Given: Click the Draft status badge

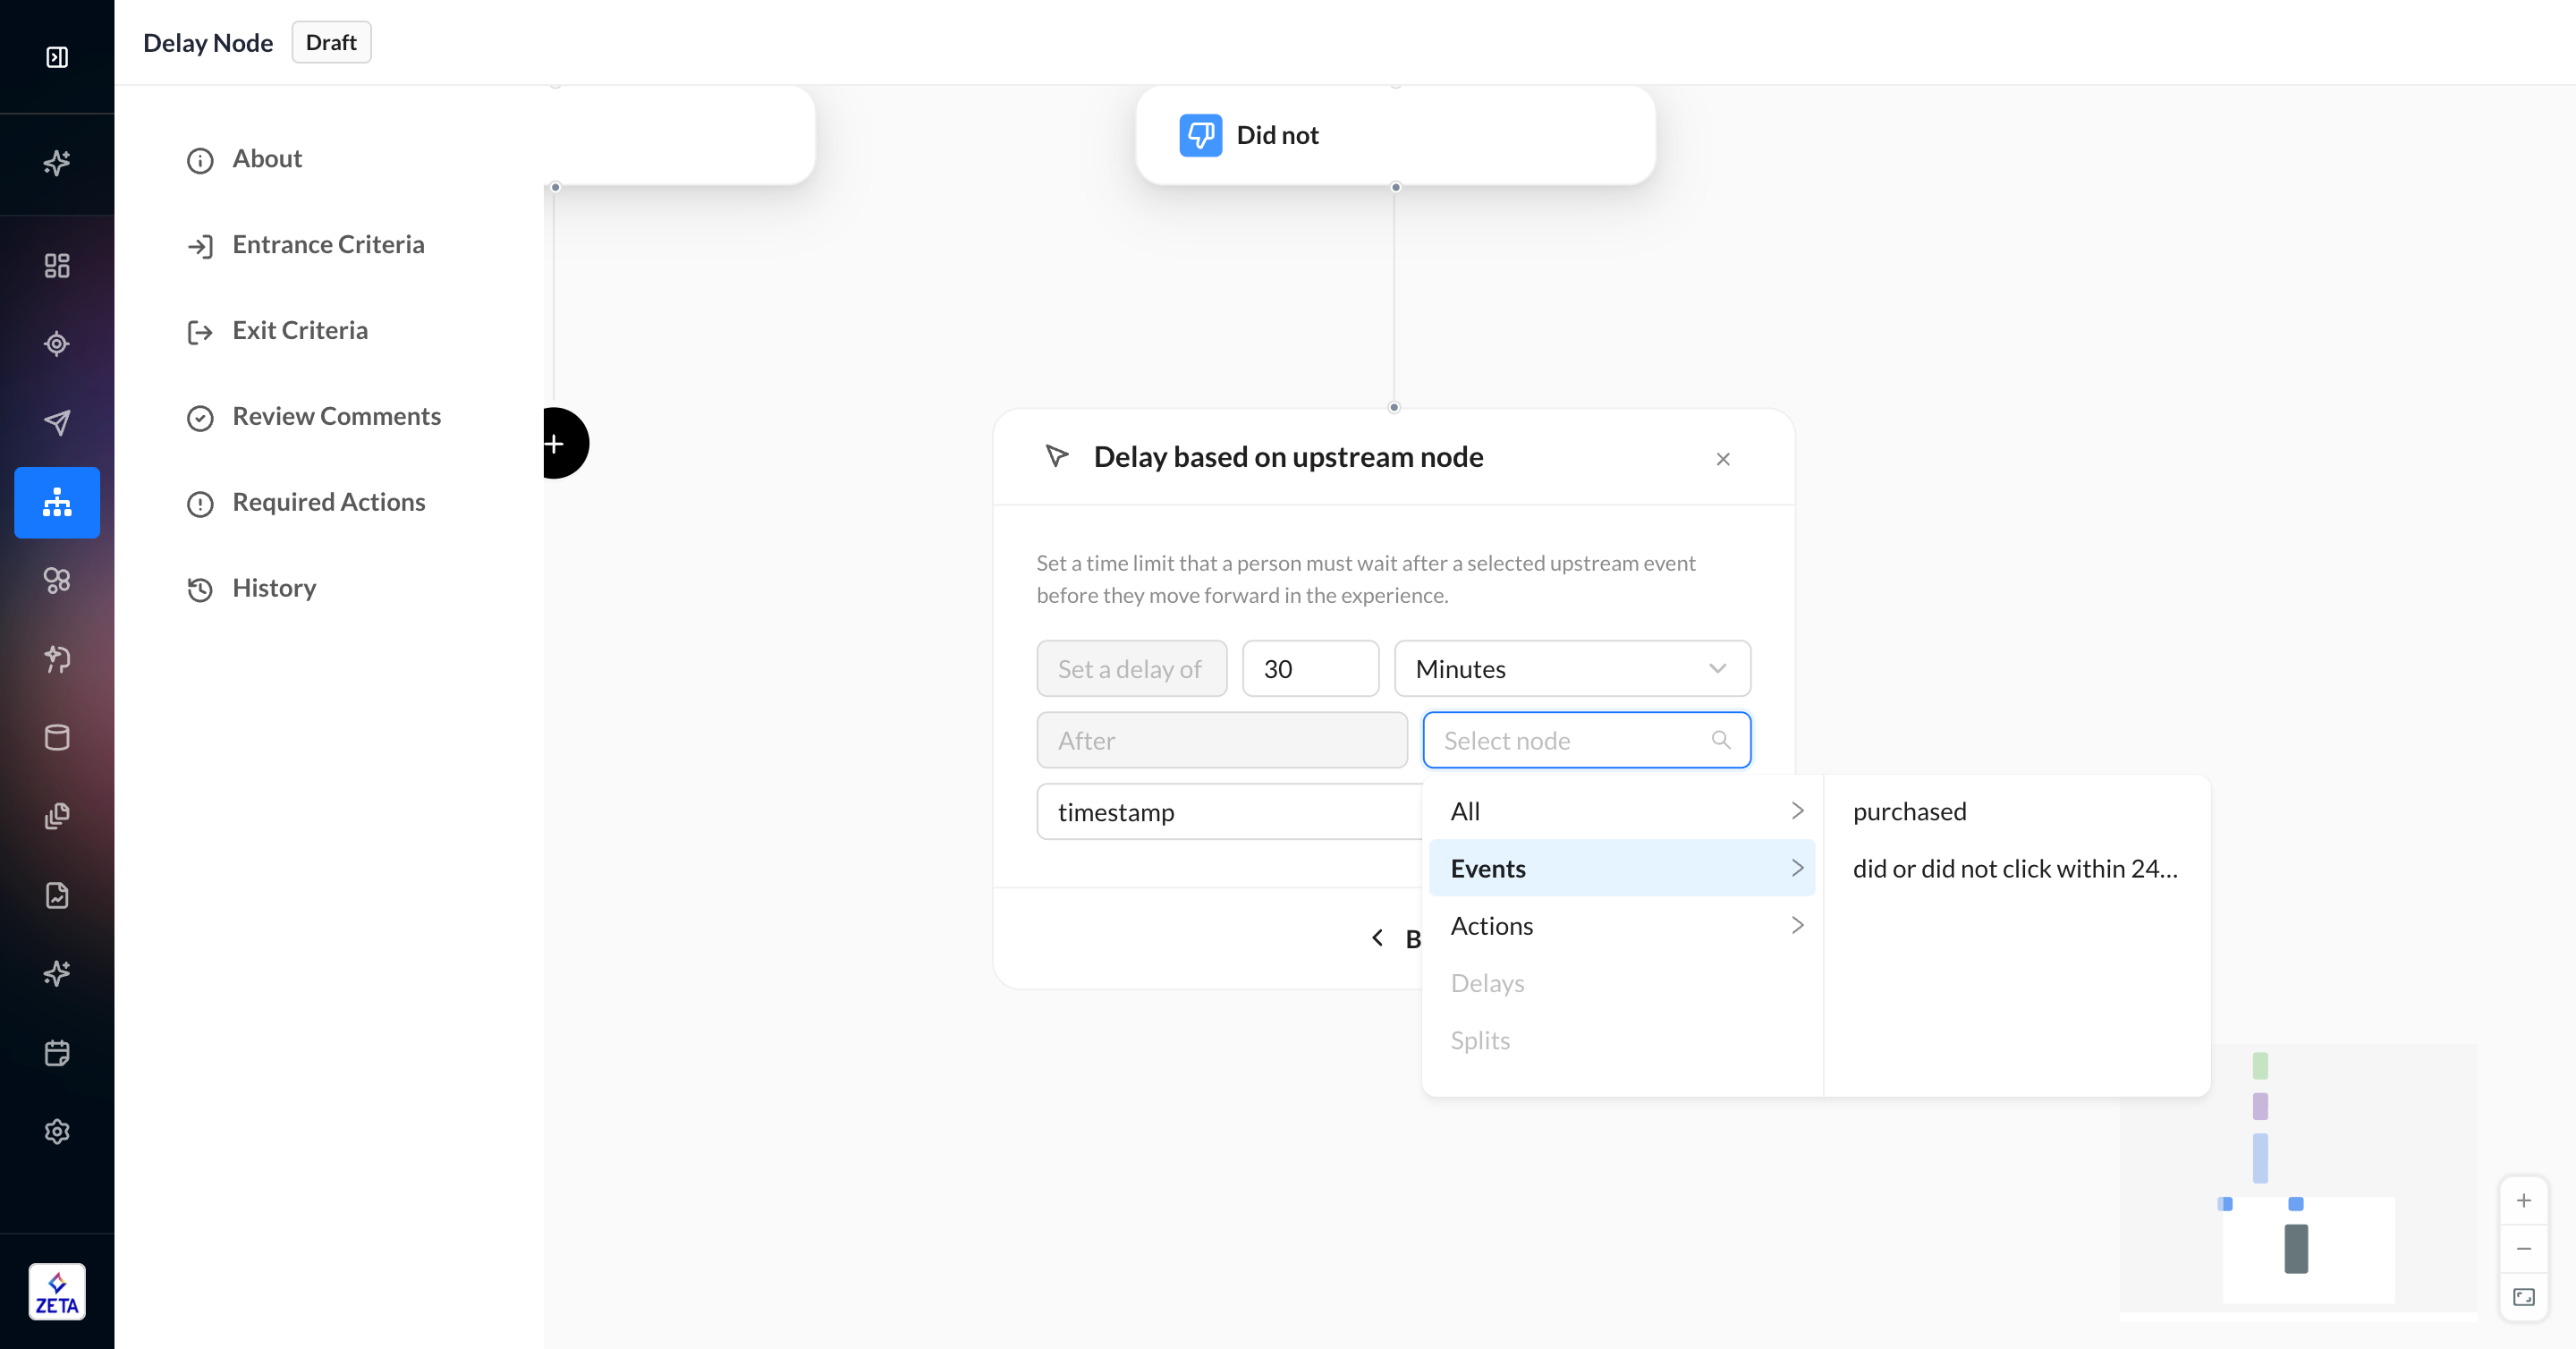Looking at the screenshot, I should (331, 42).
